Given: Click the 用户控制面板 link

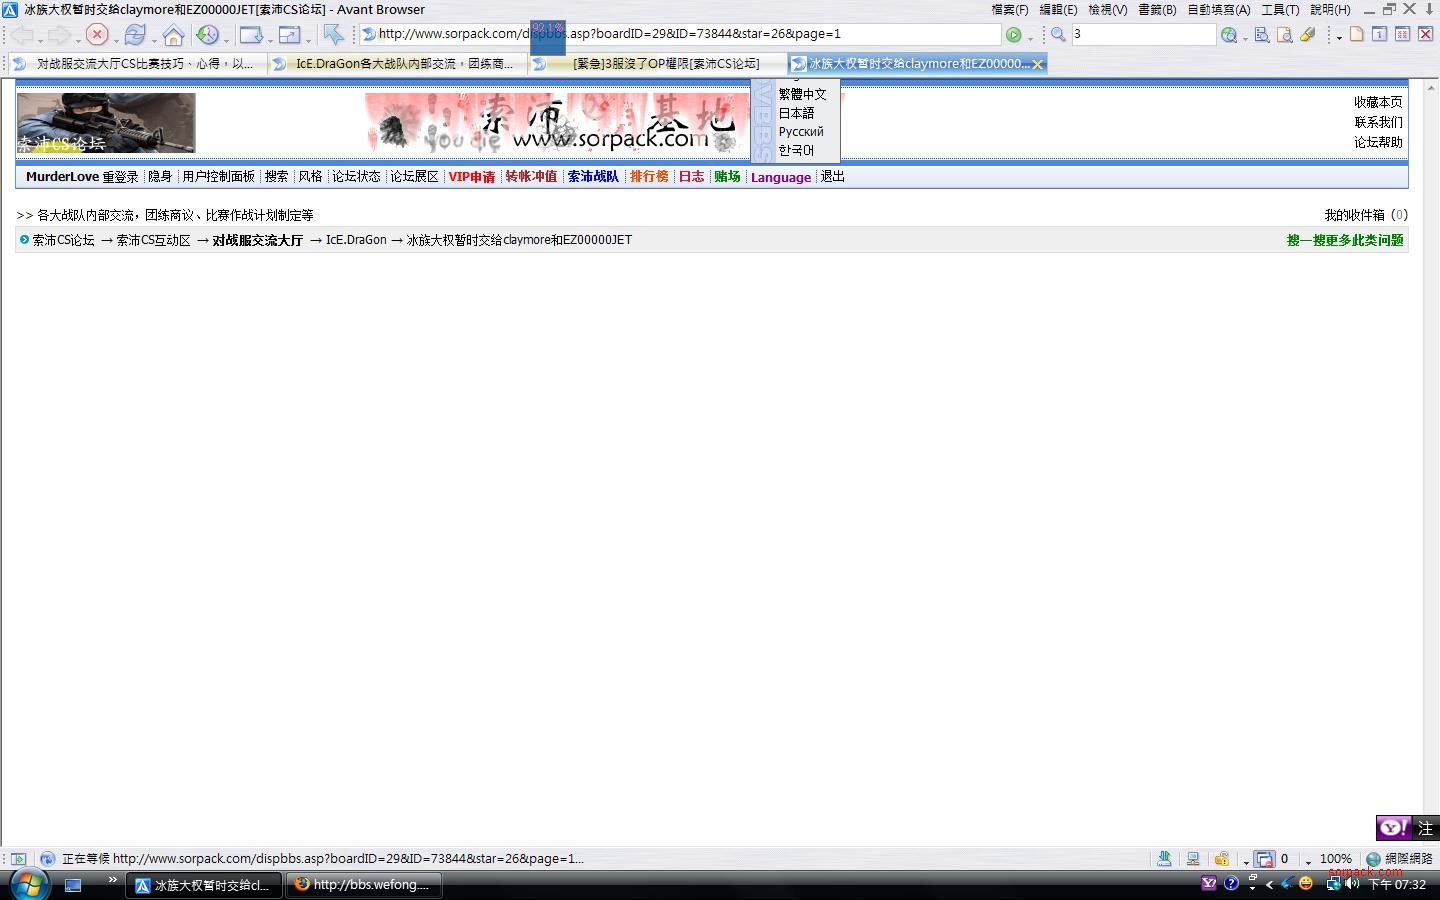Looking at the screenshot, I should 218,177.
